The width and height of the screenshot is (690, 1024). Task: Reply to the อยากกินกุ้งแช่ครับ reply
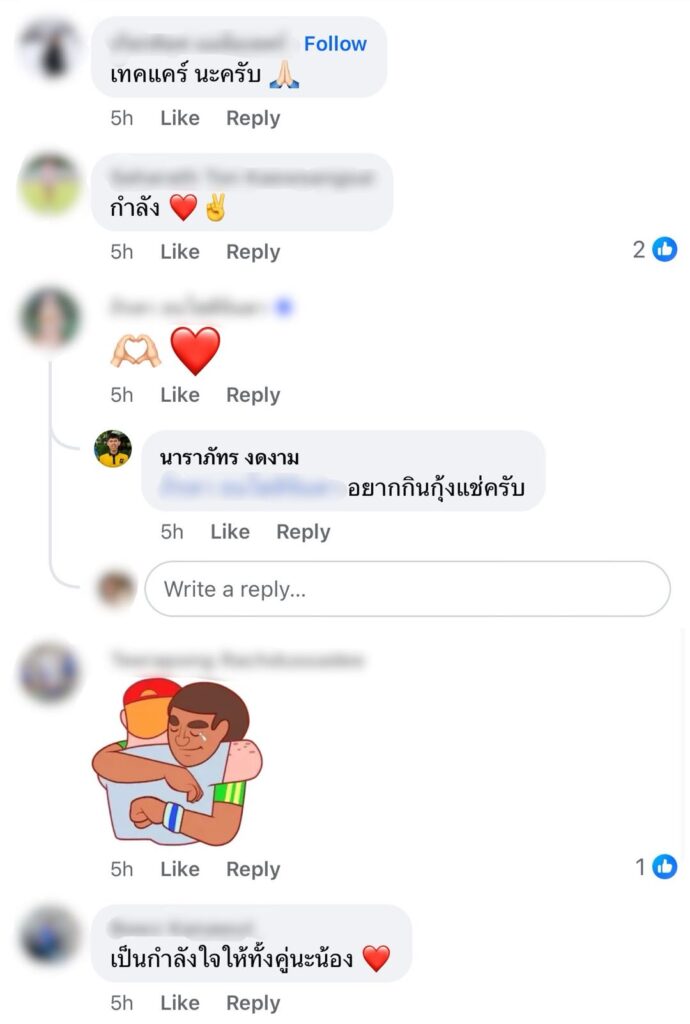pos(303,532)
